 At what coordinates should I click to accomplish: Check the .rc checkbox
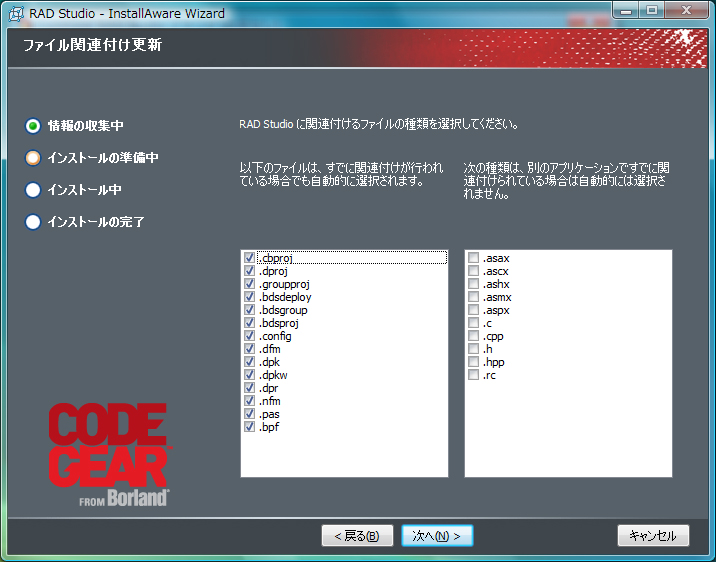click(474, 375)
